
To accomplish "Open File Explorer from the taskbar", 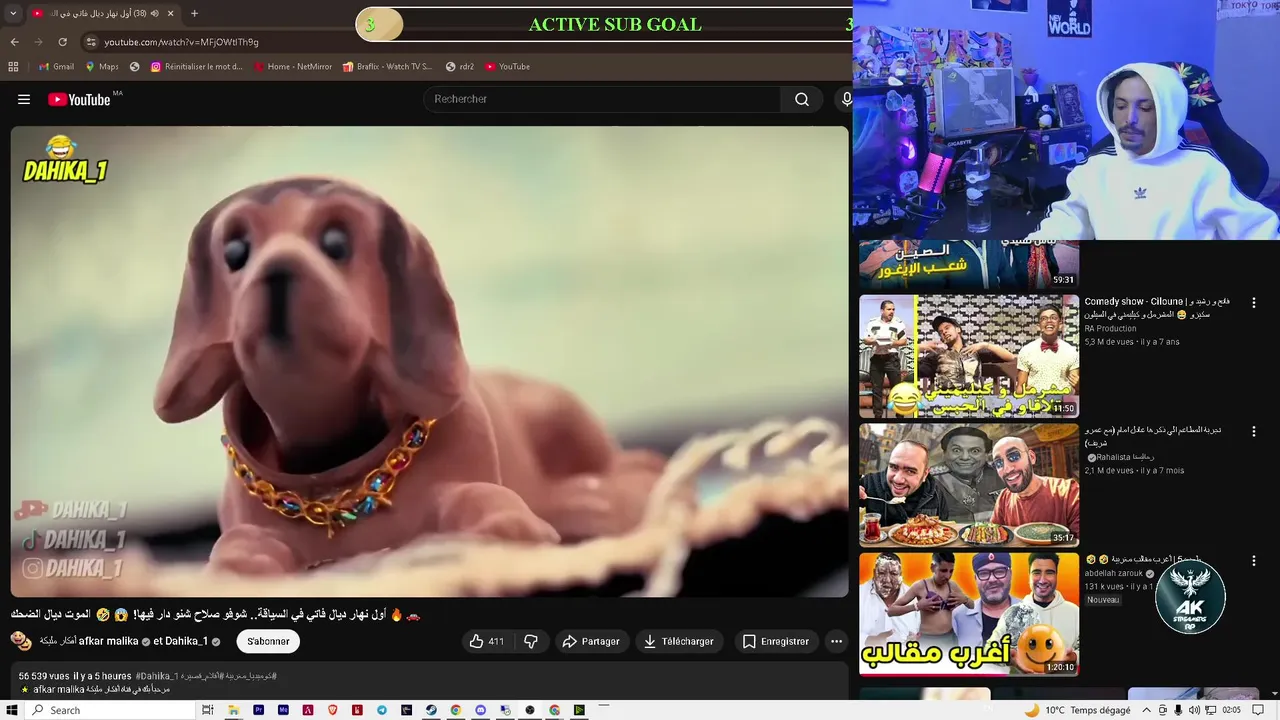I will pyautogui.click(x=233, y=710).
